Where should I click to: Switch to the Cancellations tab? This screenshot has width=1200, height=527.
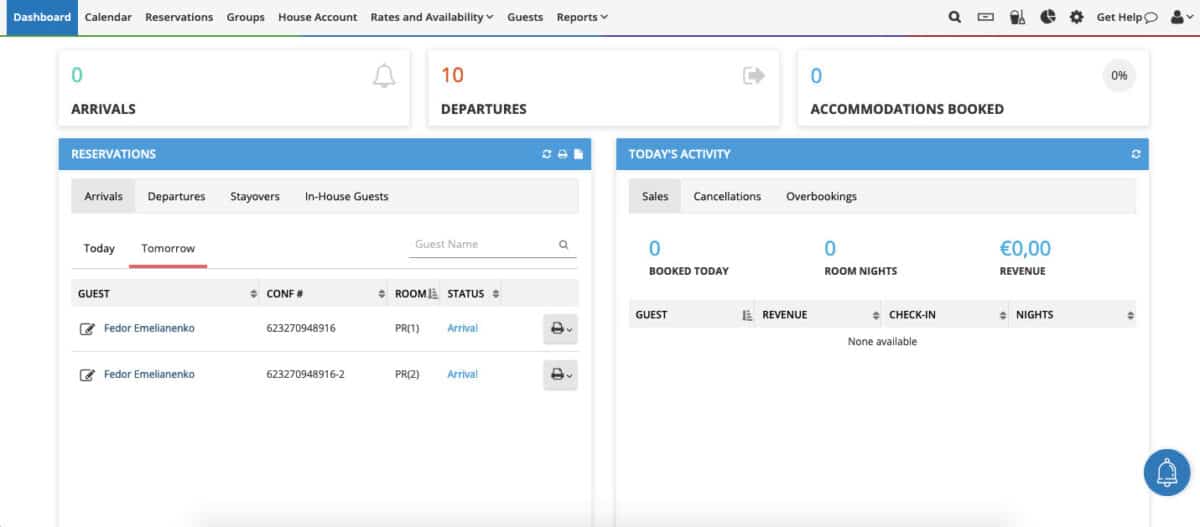coord(727,196)
